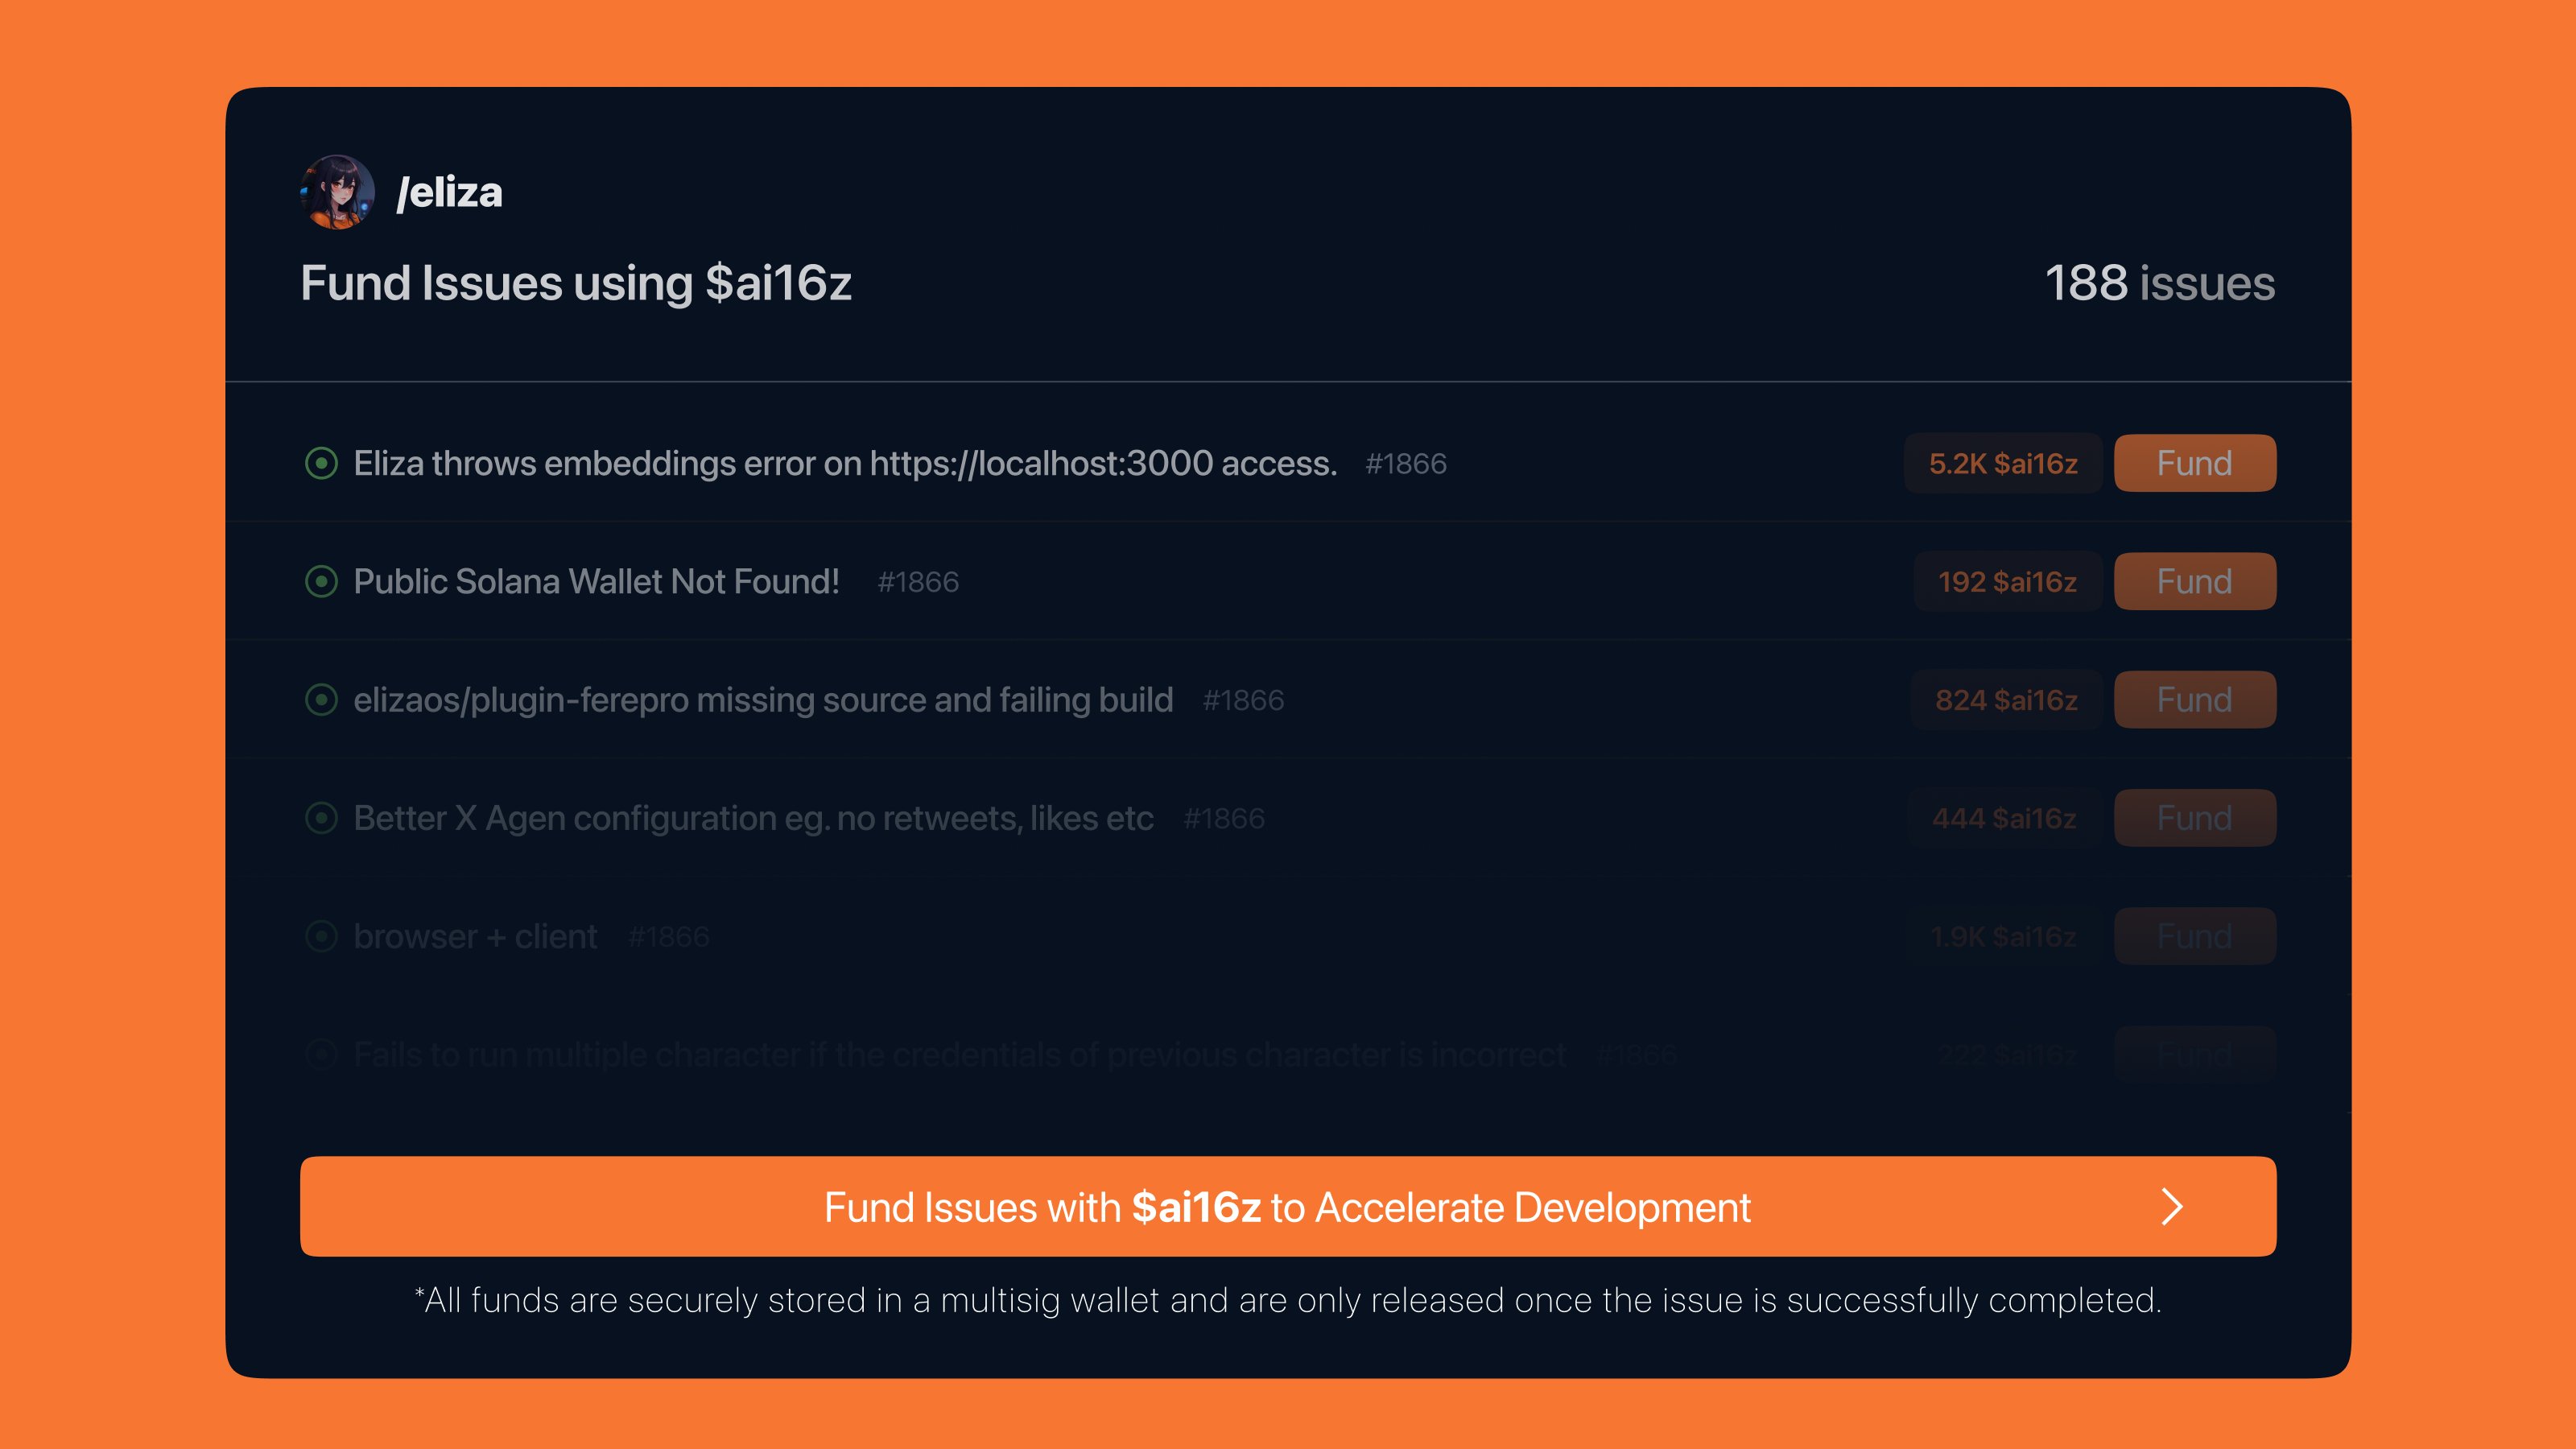Screen dimensions: 2576x1449
Task: Click open-issue icon beside Better X Agen configuration
Action: (321, 818)
